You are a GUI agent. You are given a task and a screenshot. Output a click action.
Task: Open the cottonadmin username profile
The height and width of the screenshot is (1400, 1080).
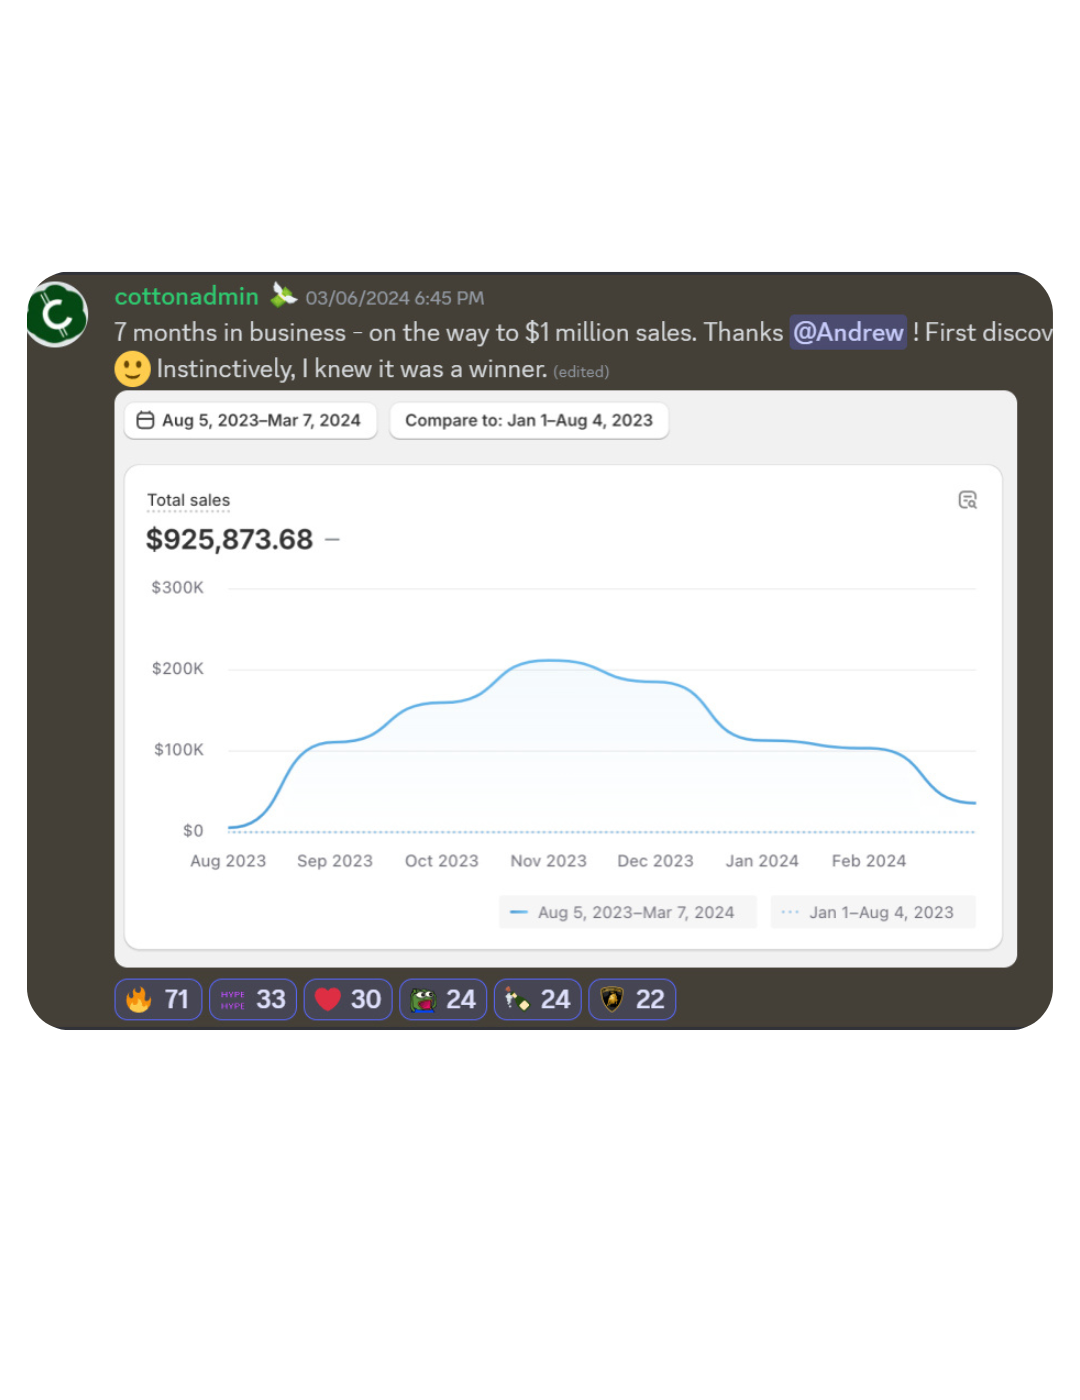pyautogui.click(x=187, y=296)
